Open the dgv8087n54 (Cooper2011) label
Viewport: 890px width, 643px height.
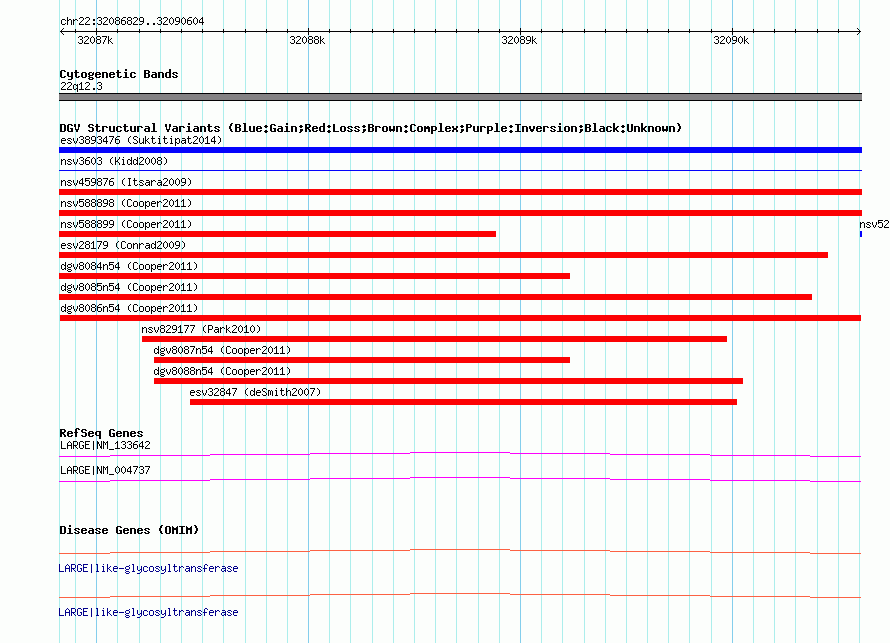click(x=222, y=350)
